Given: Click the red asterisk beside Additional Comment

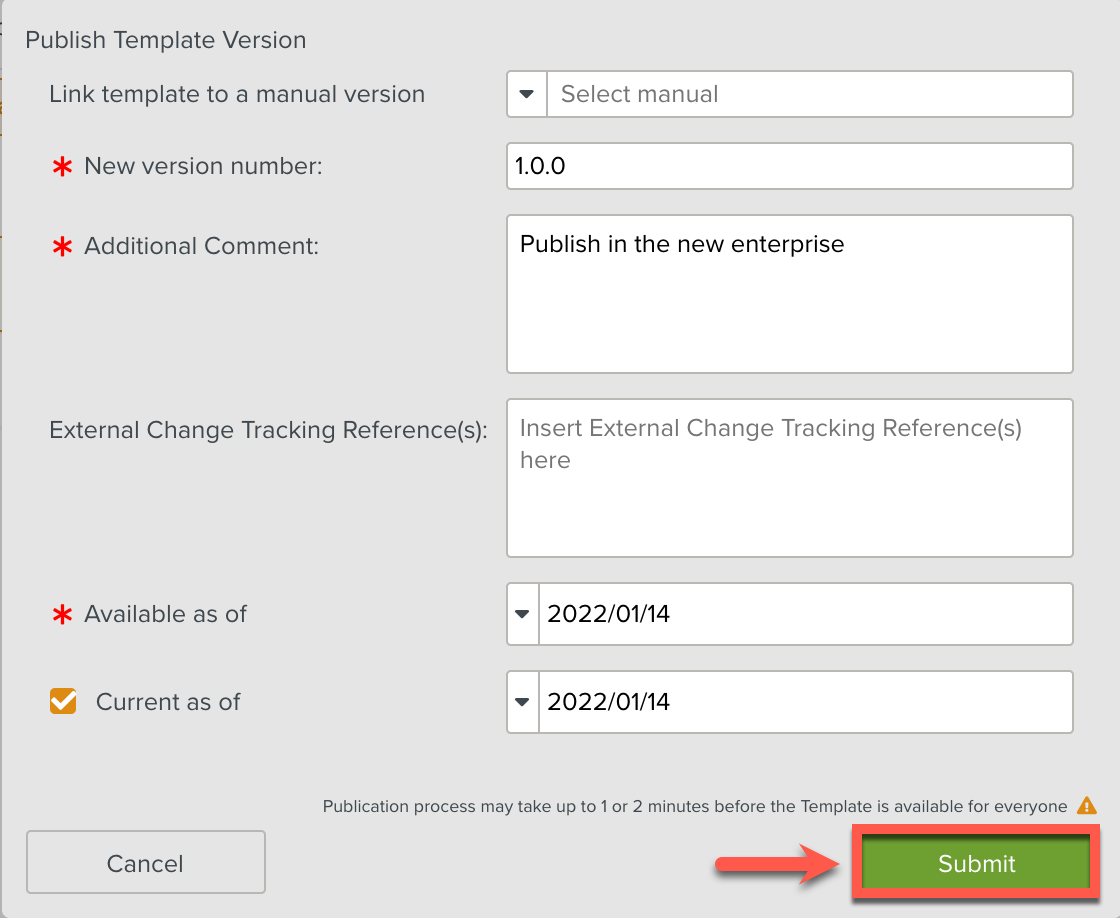Looking at the screenshot, I should (x=62, y=247).
